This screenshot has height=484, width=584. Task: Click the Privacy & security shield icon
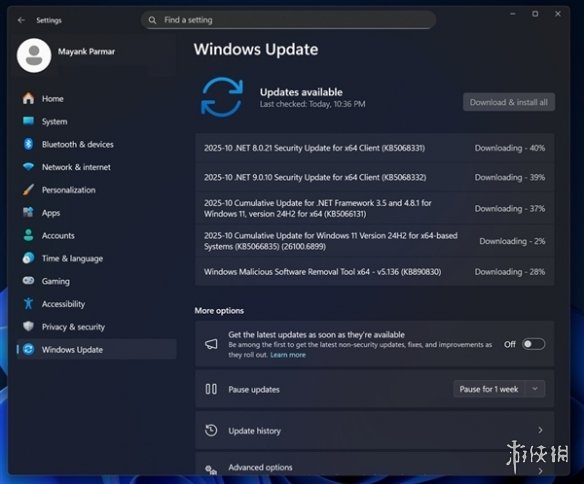point(28,327)
